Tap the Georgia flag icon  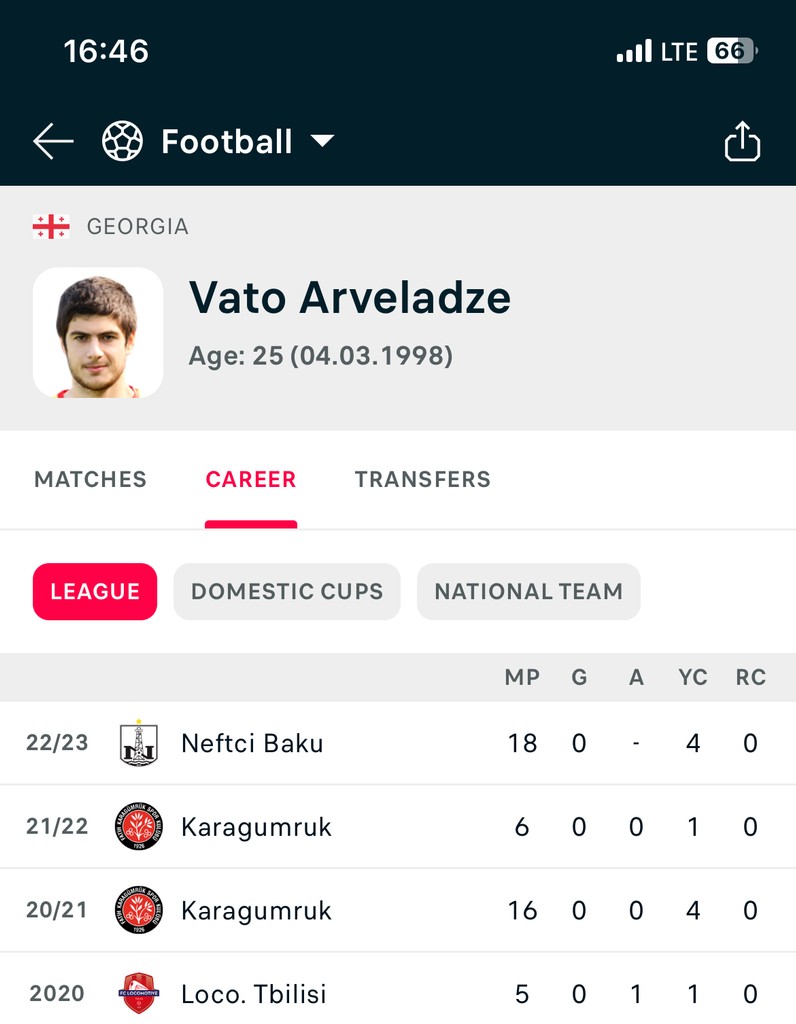point(51,227)
